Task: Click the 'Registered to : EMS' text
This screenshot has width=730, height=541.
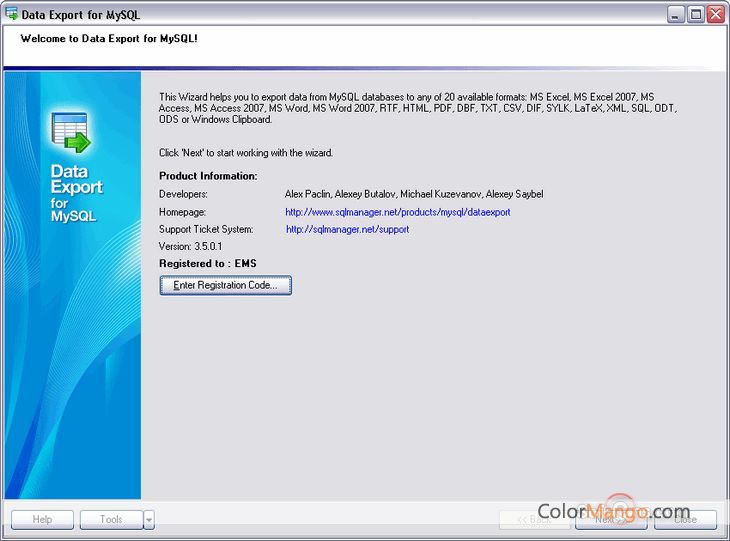Action: 208,264
